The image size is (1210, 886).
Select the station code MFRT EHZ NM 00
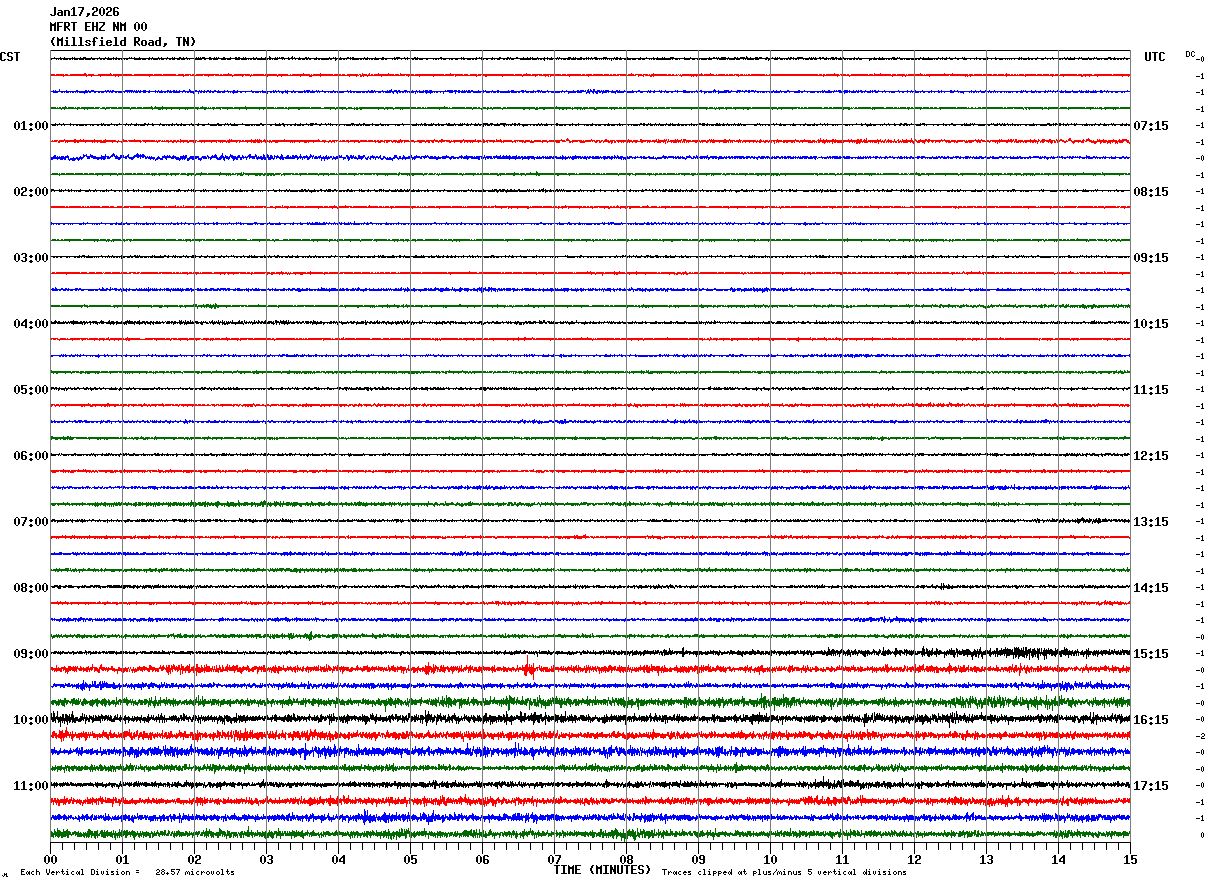98,27
